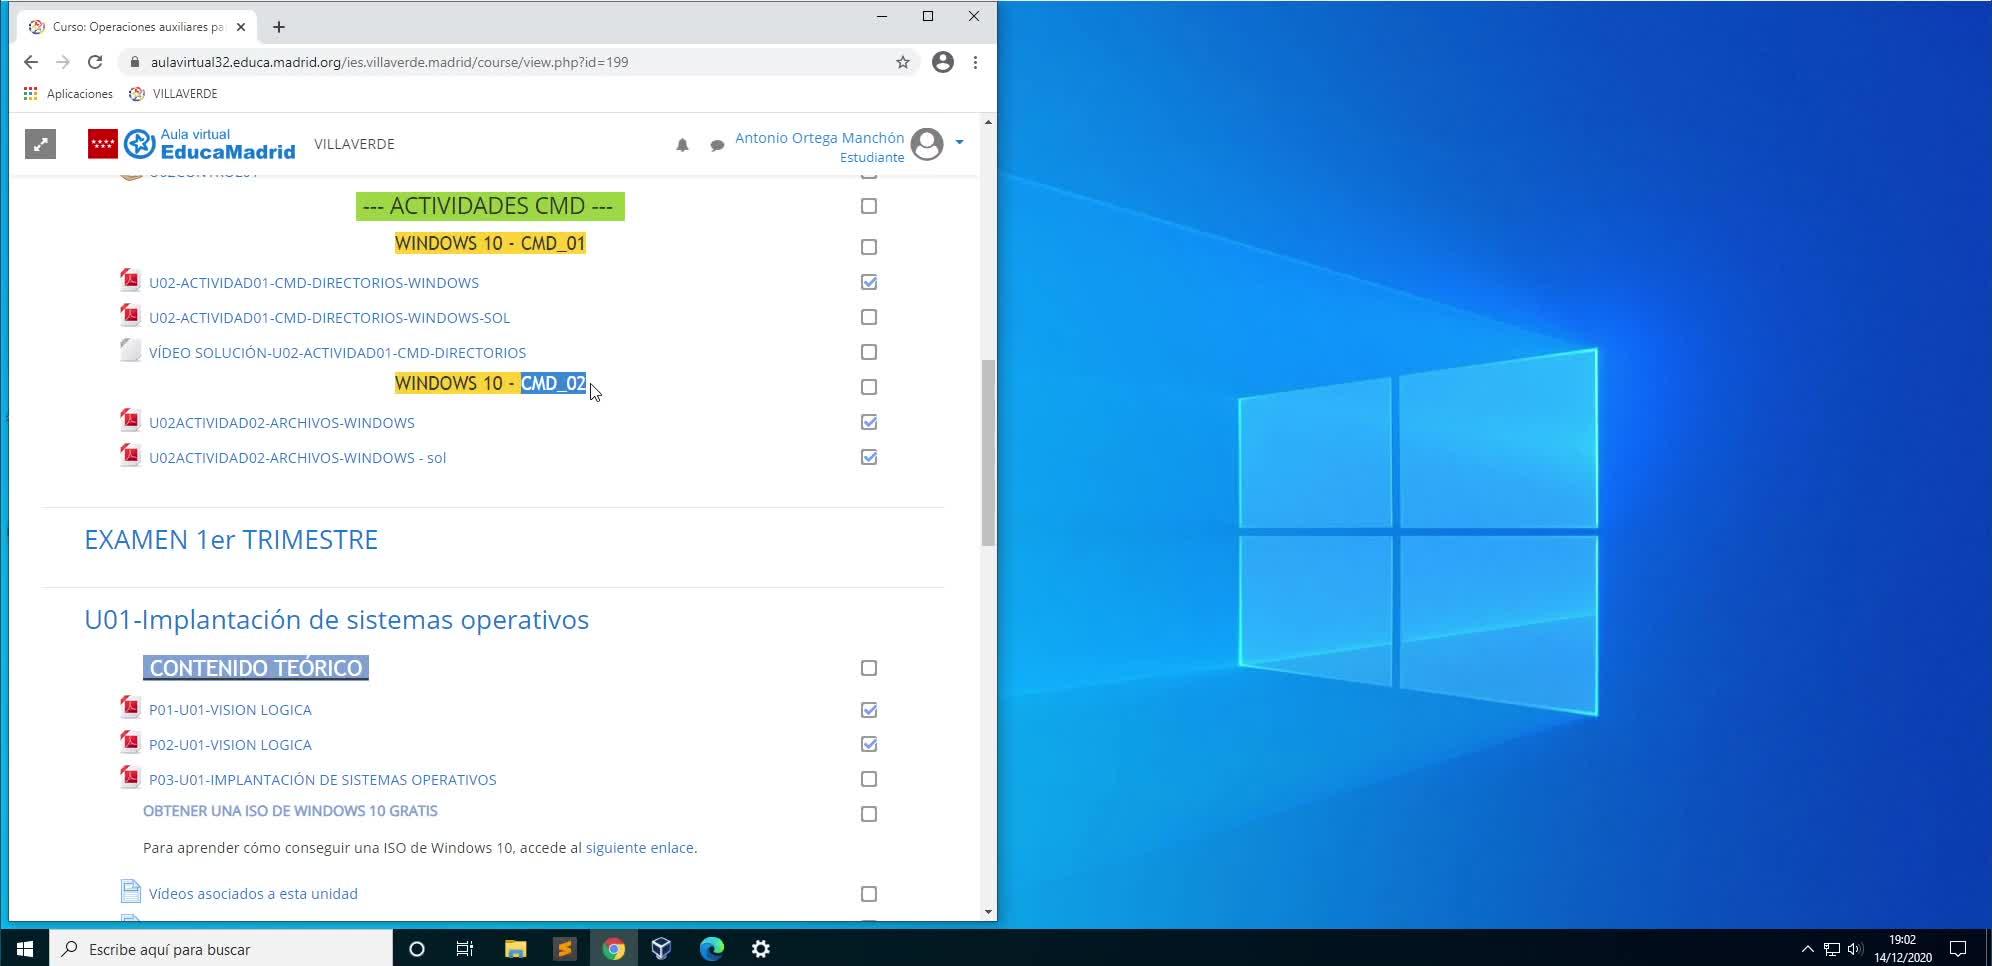
Task: Click the Cortana circle on the taskbar
Action: [417, 949]
